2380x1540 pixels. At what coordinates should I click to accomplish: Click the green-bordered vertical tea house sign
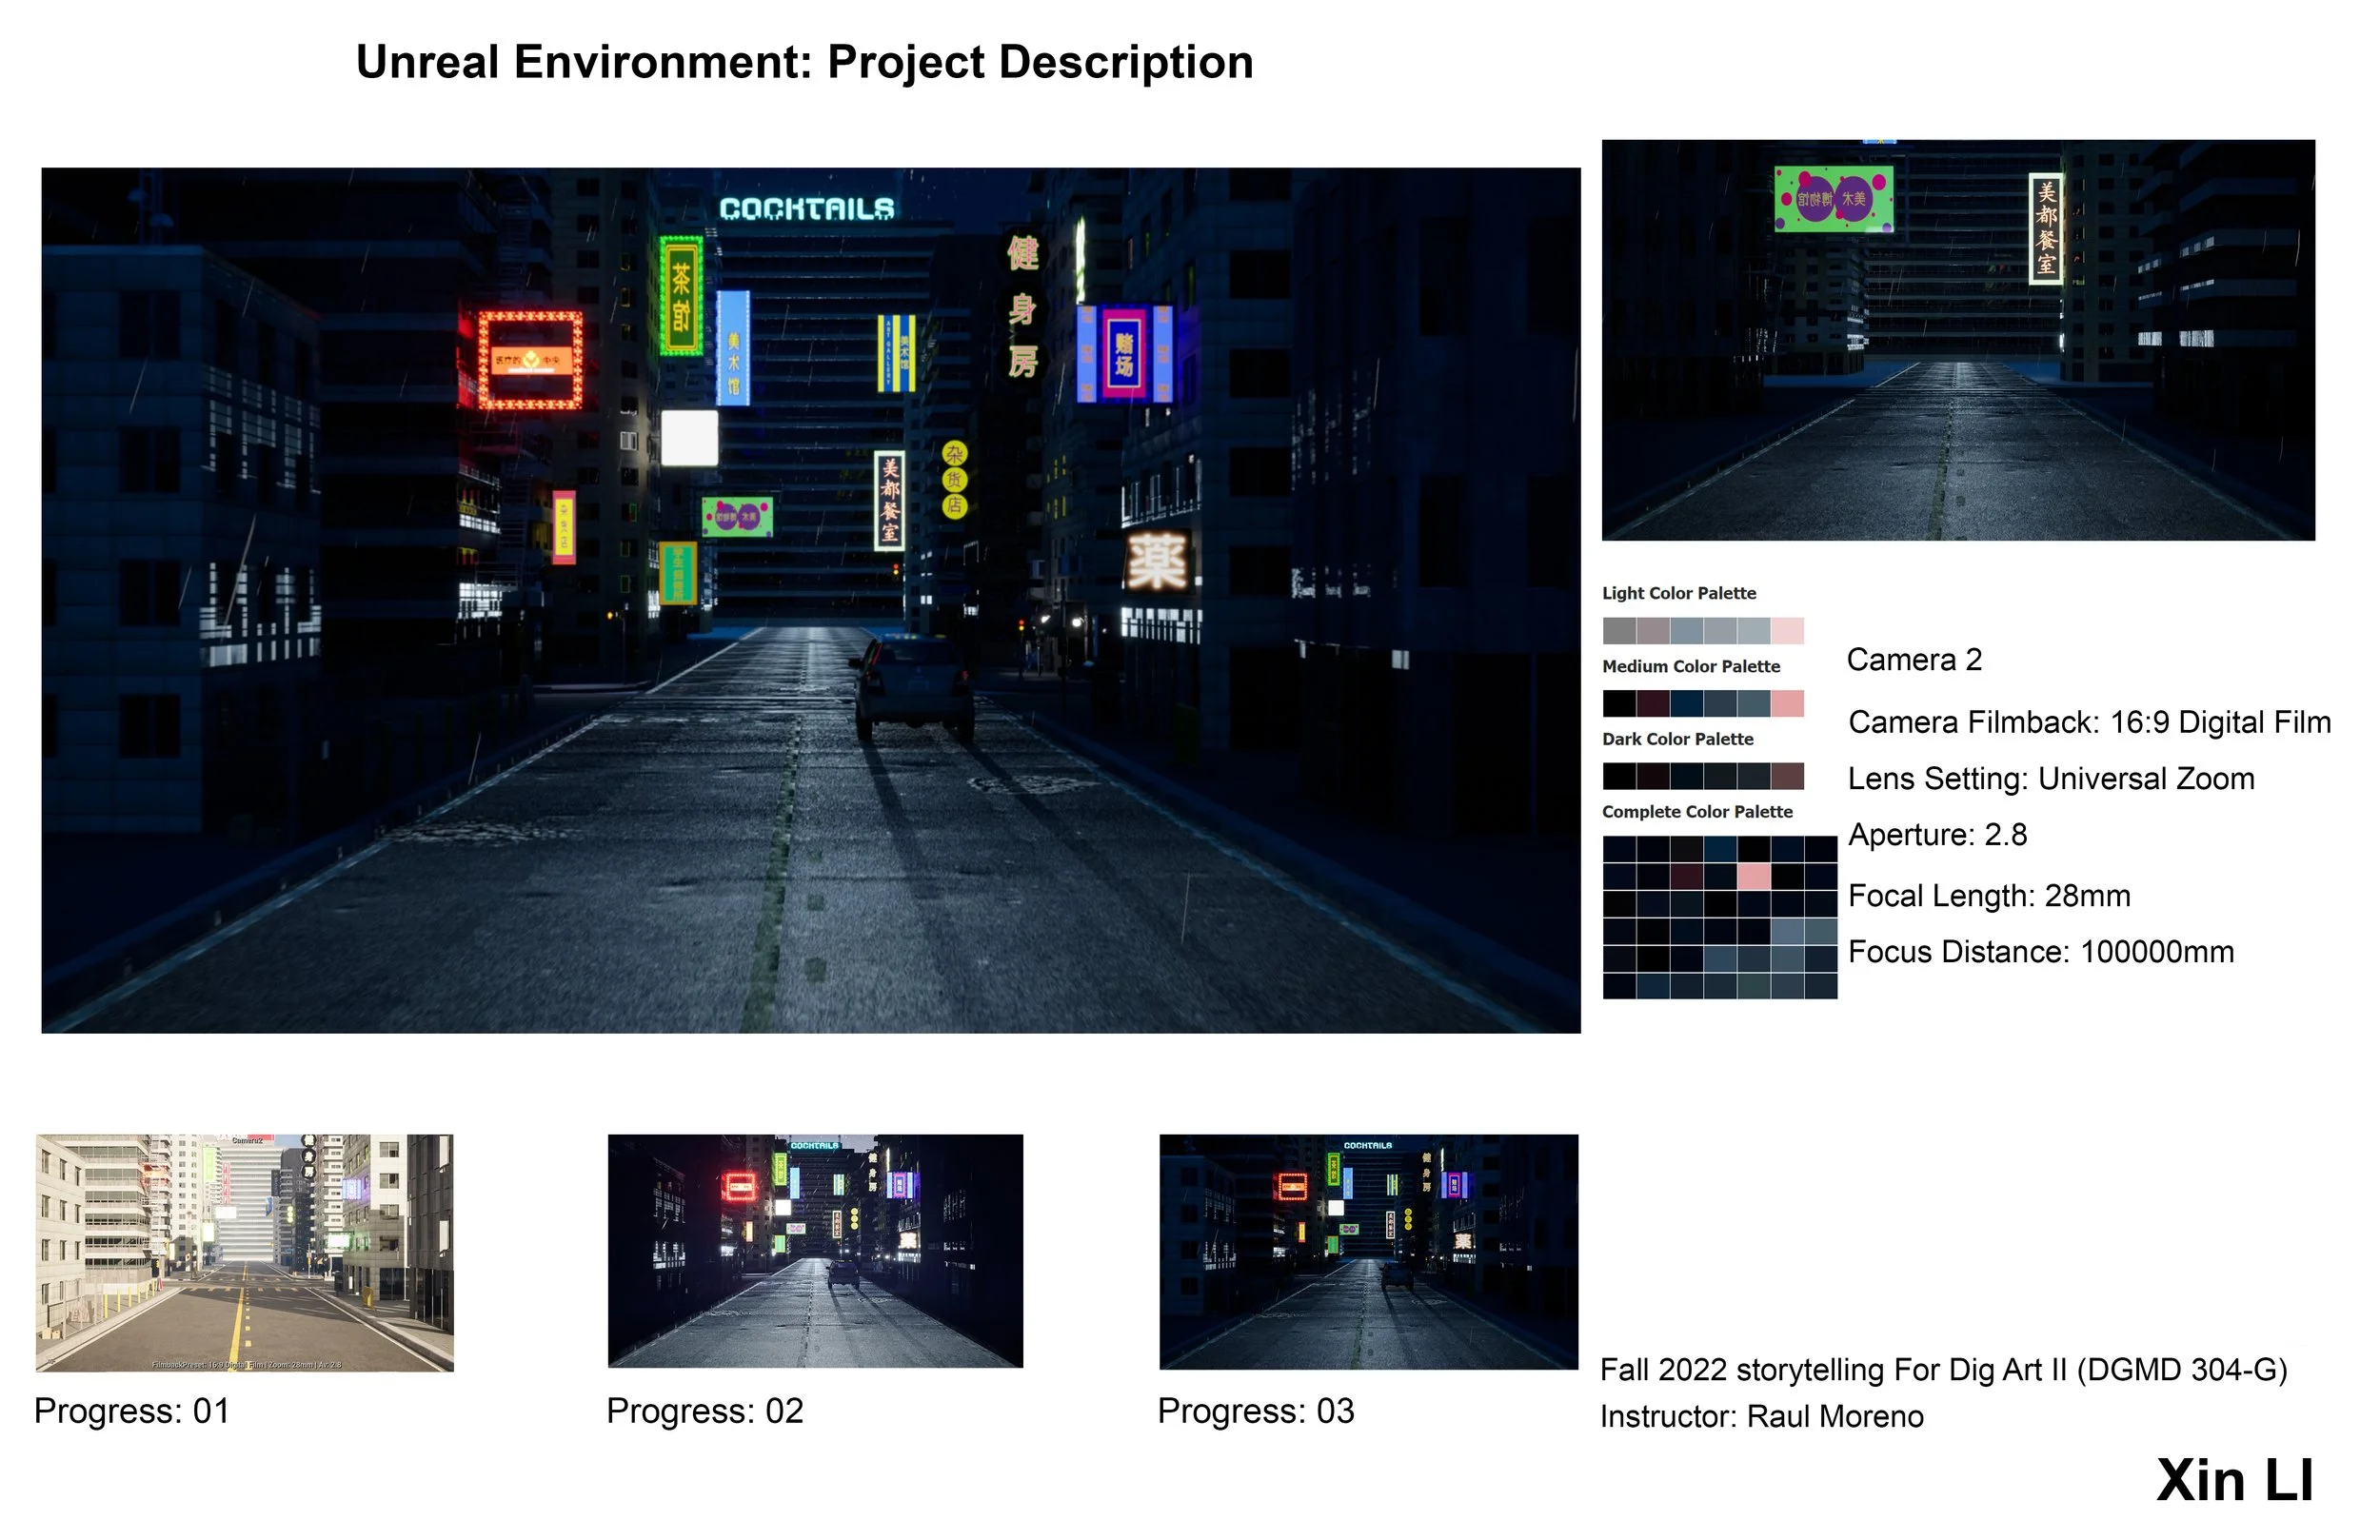pos(681,296)
